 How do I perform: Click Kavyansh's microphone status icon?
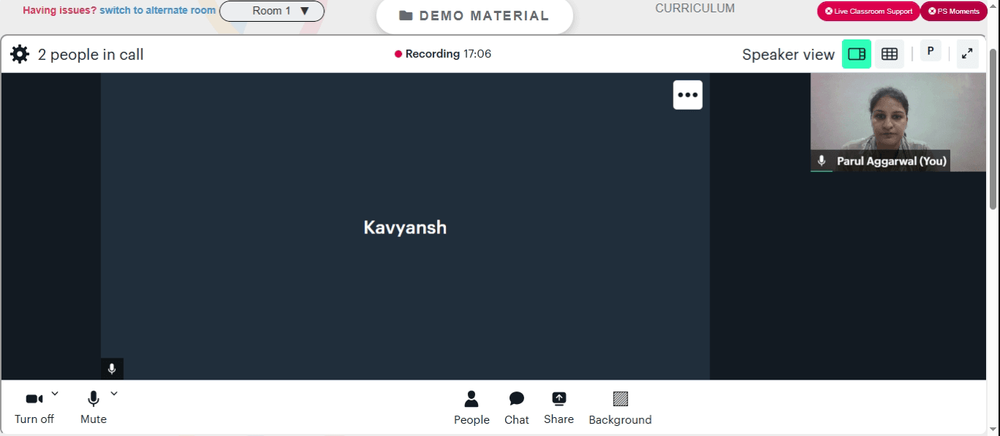pos(112,369)
